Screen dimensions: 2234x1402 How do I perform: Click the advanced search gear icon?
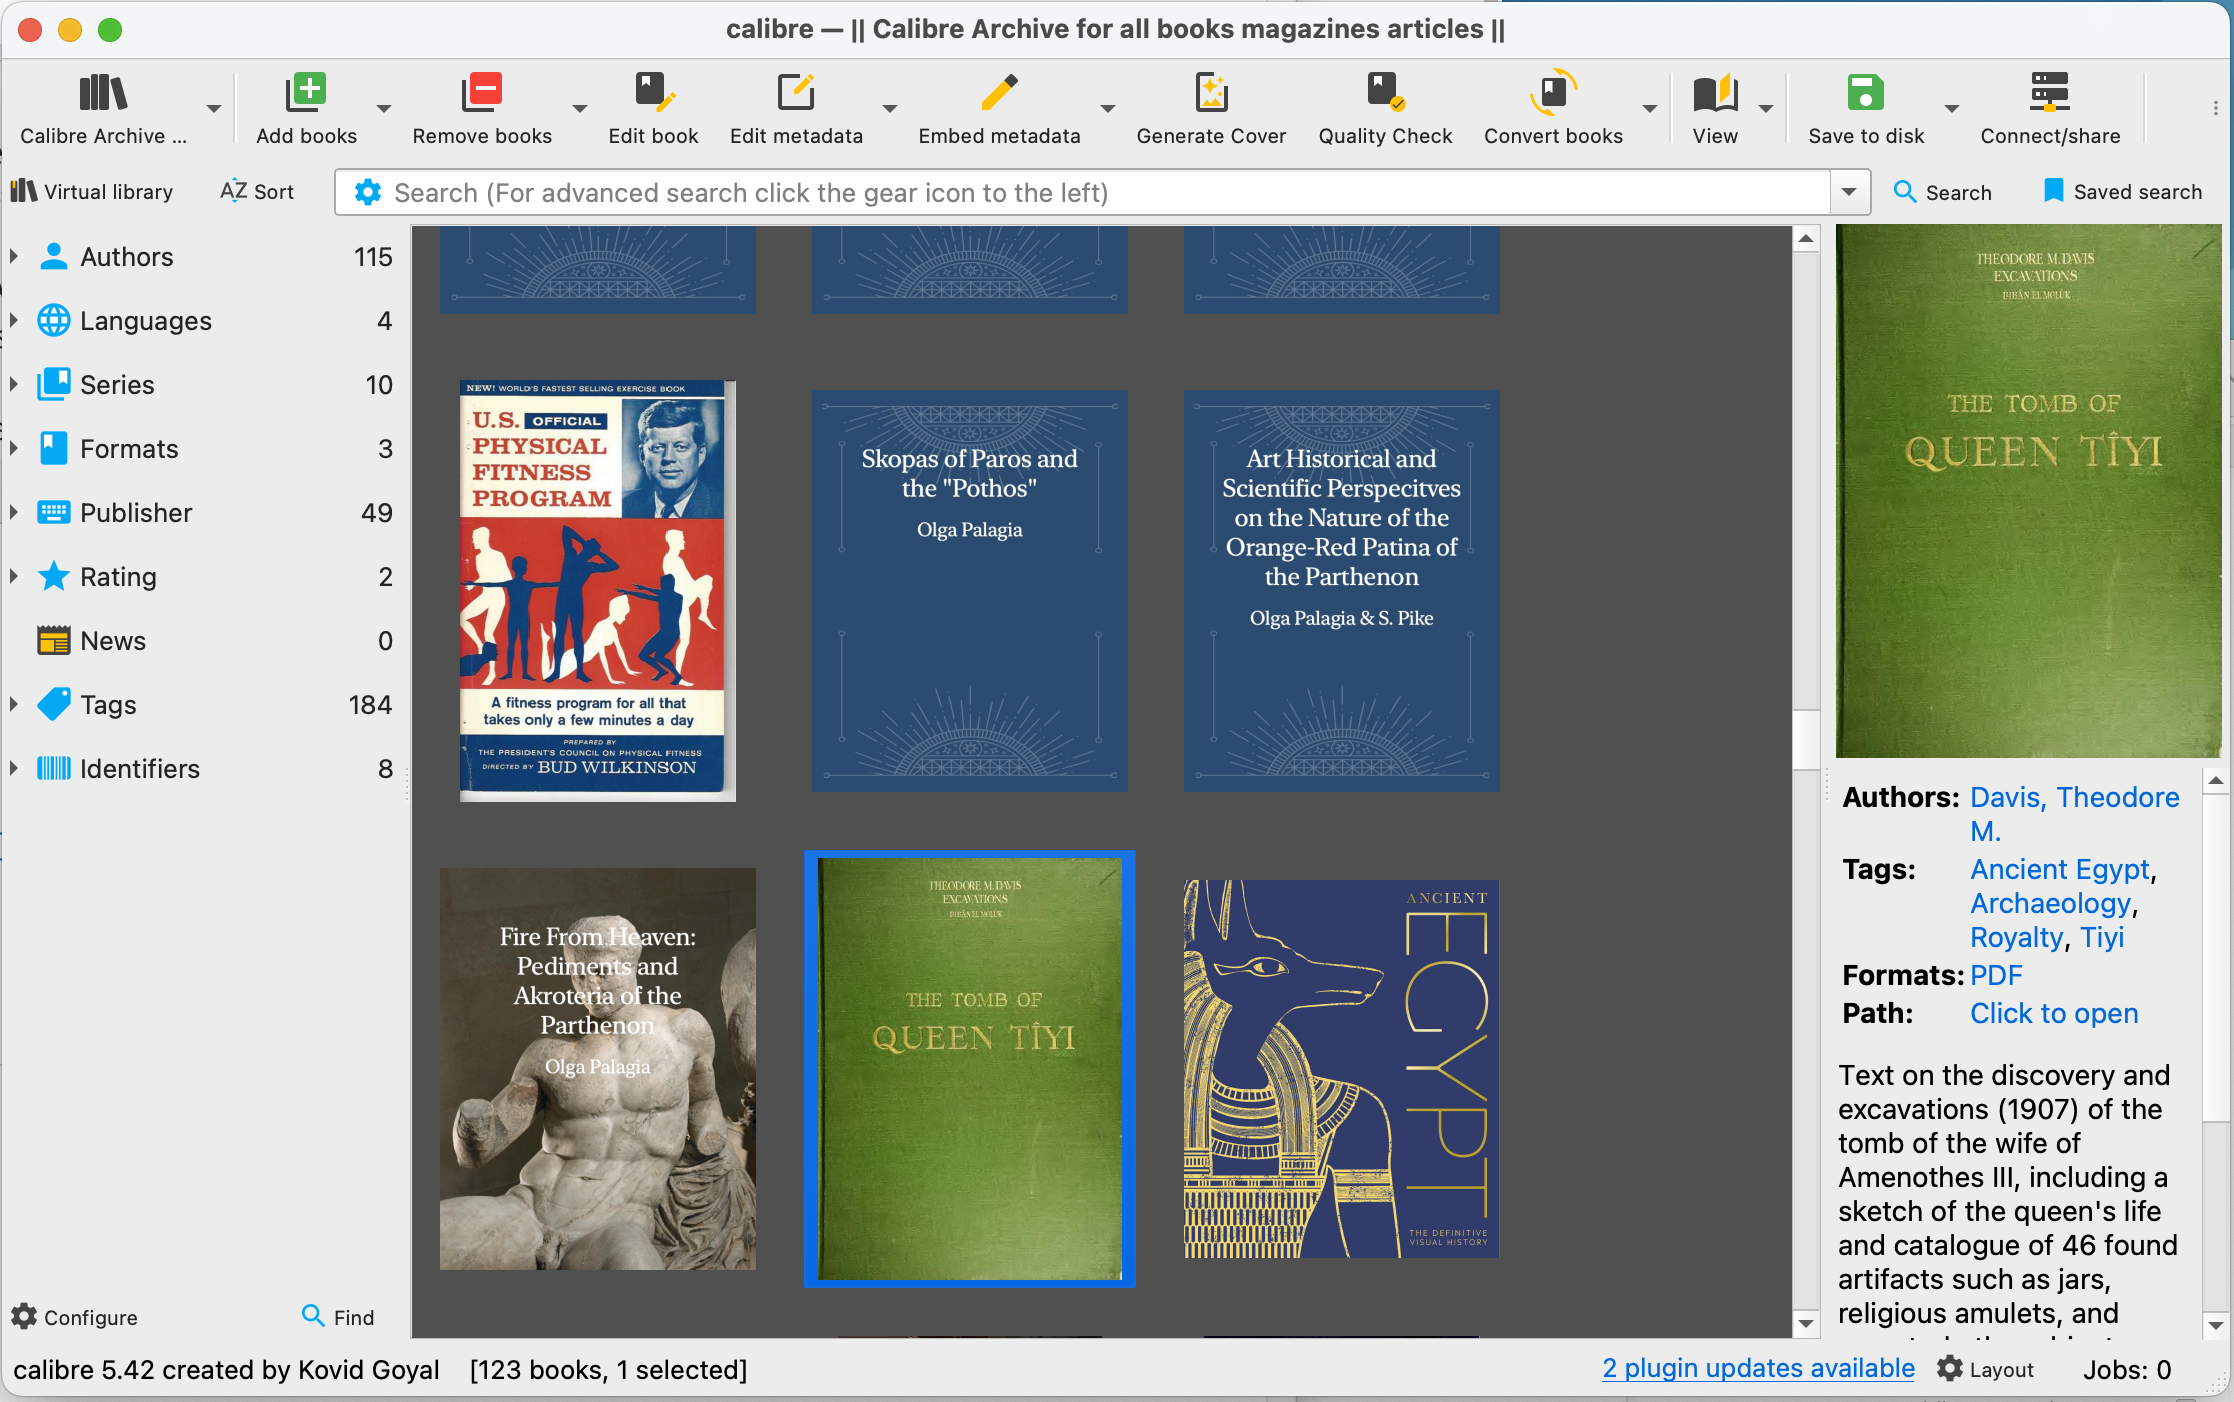click(x=368, y=192)
